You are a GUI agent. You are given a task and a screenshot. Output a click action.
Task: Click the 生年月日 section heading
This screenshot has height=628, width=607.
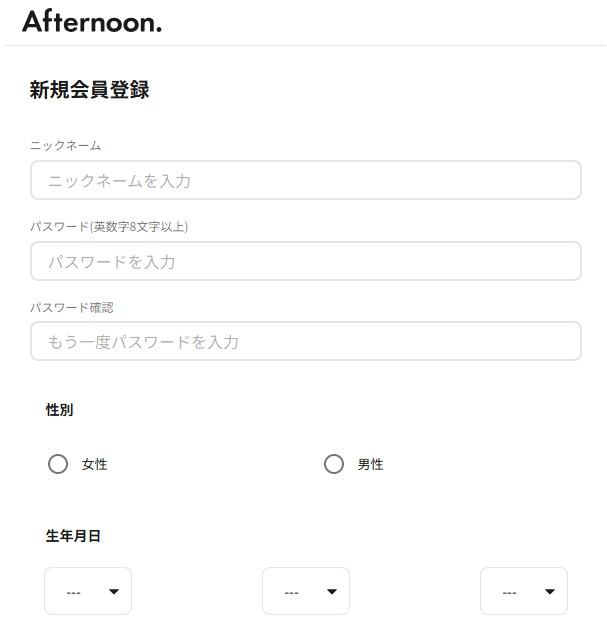(x=73, y=536)
